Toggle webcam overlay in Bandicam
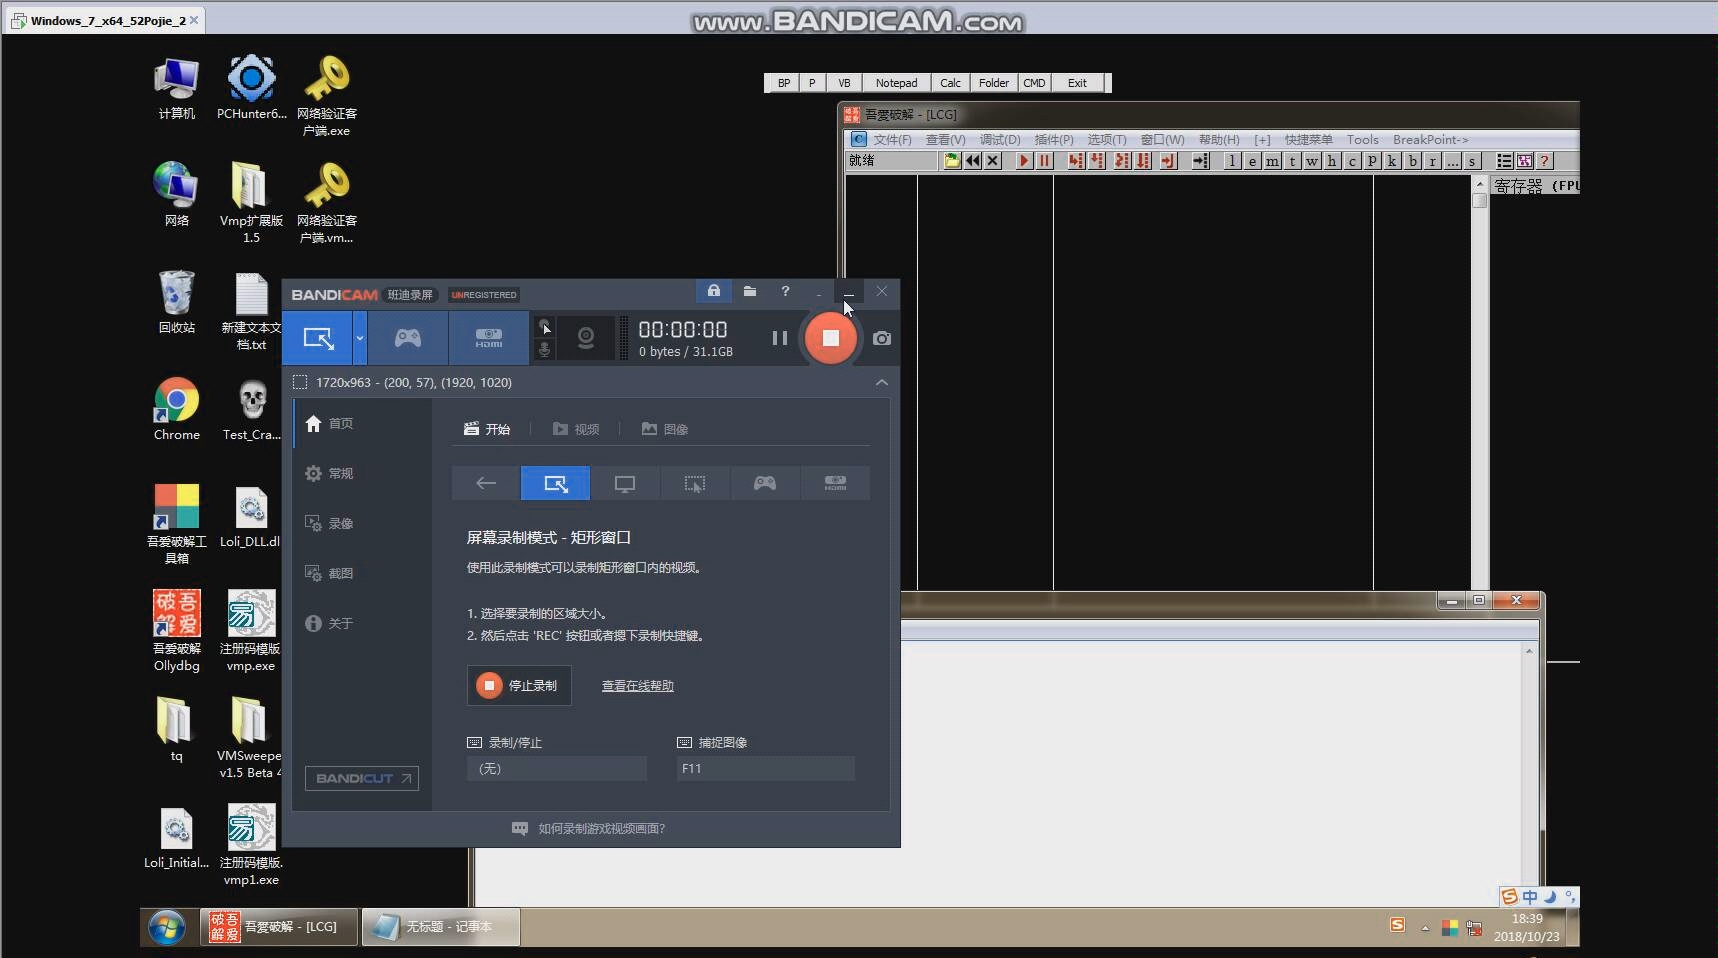This screenshot has width=1718, height=958. coord(586,338)
